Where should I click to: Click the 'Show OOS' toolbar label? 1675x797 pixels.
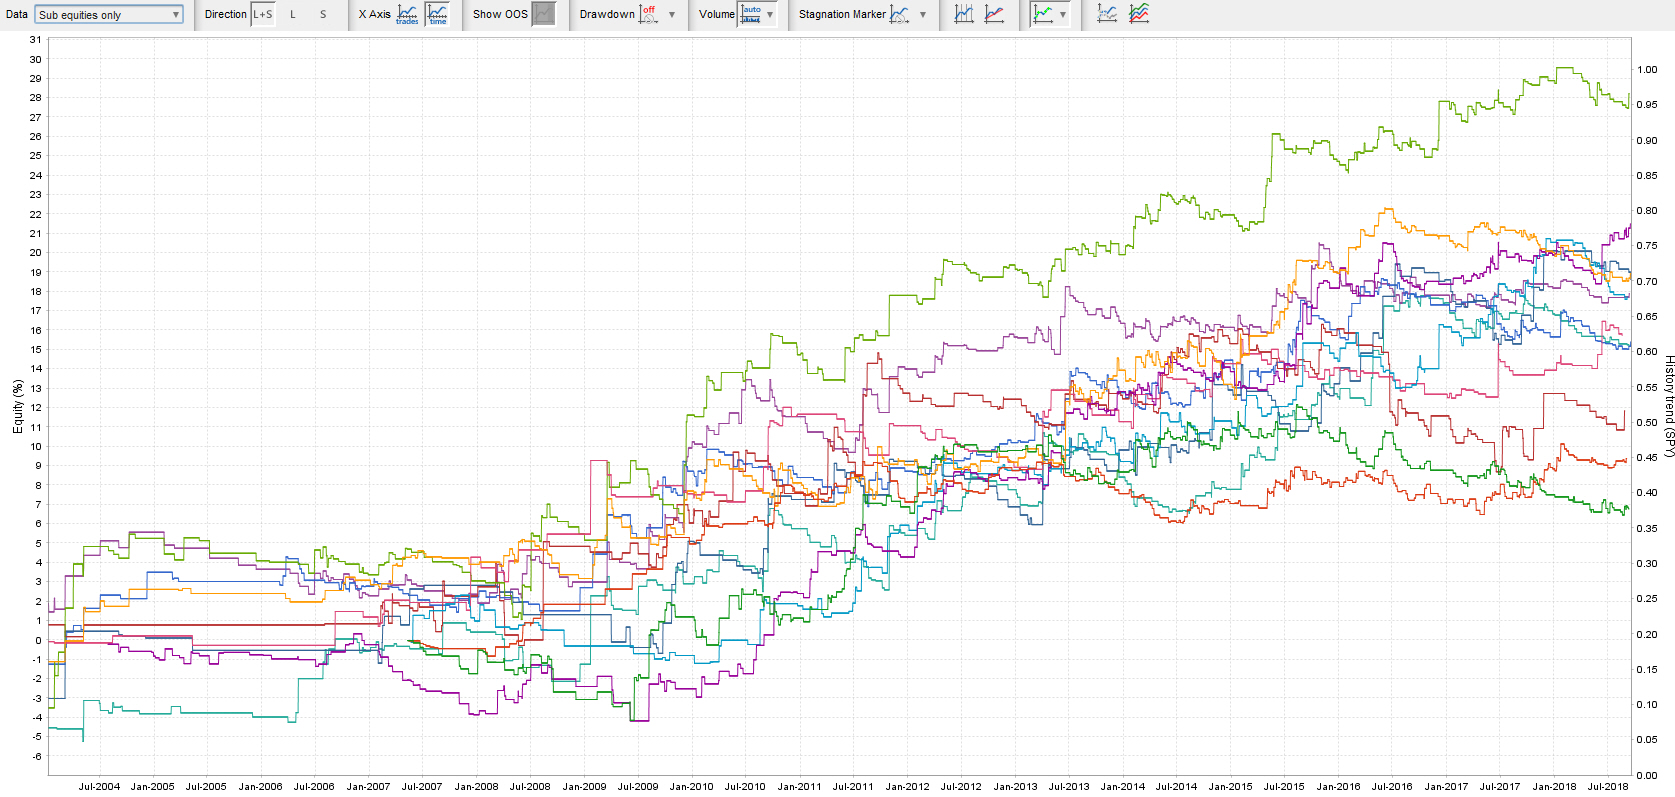[x=500, y=14]
